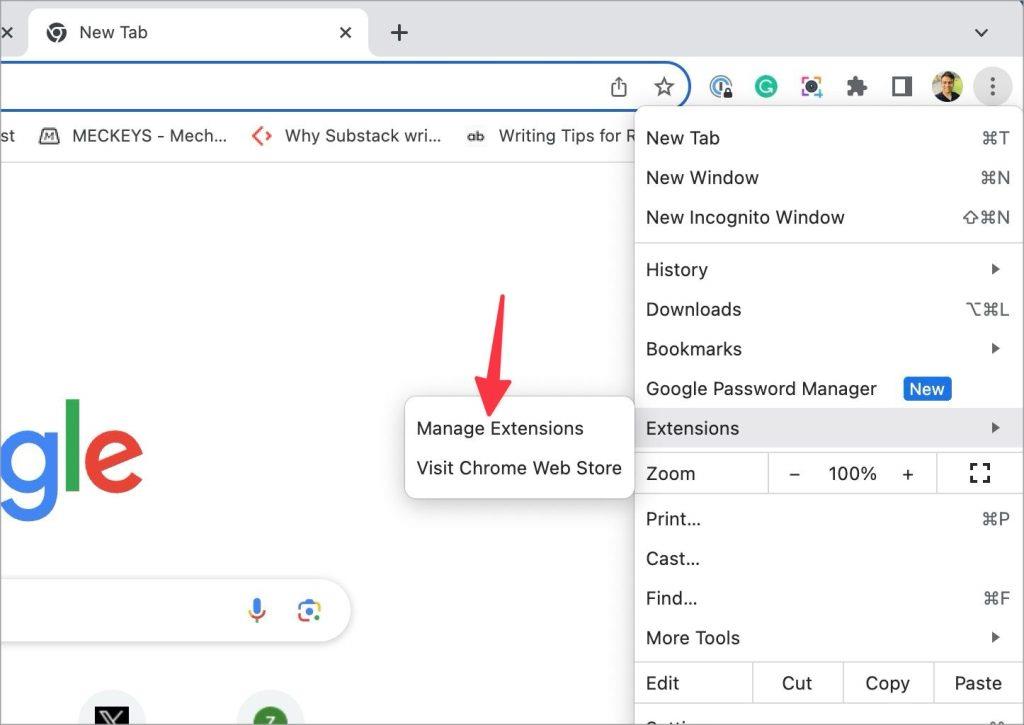Select Cast... from the menu
Viewport: 1024px width, 725px height.
point(828,559)
